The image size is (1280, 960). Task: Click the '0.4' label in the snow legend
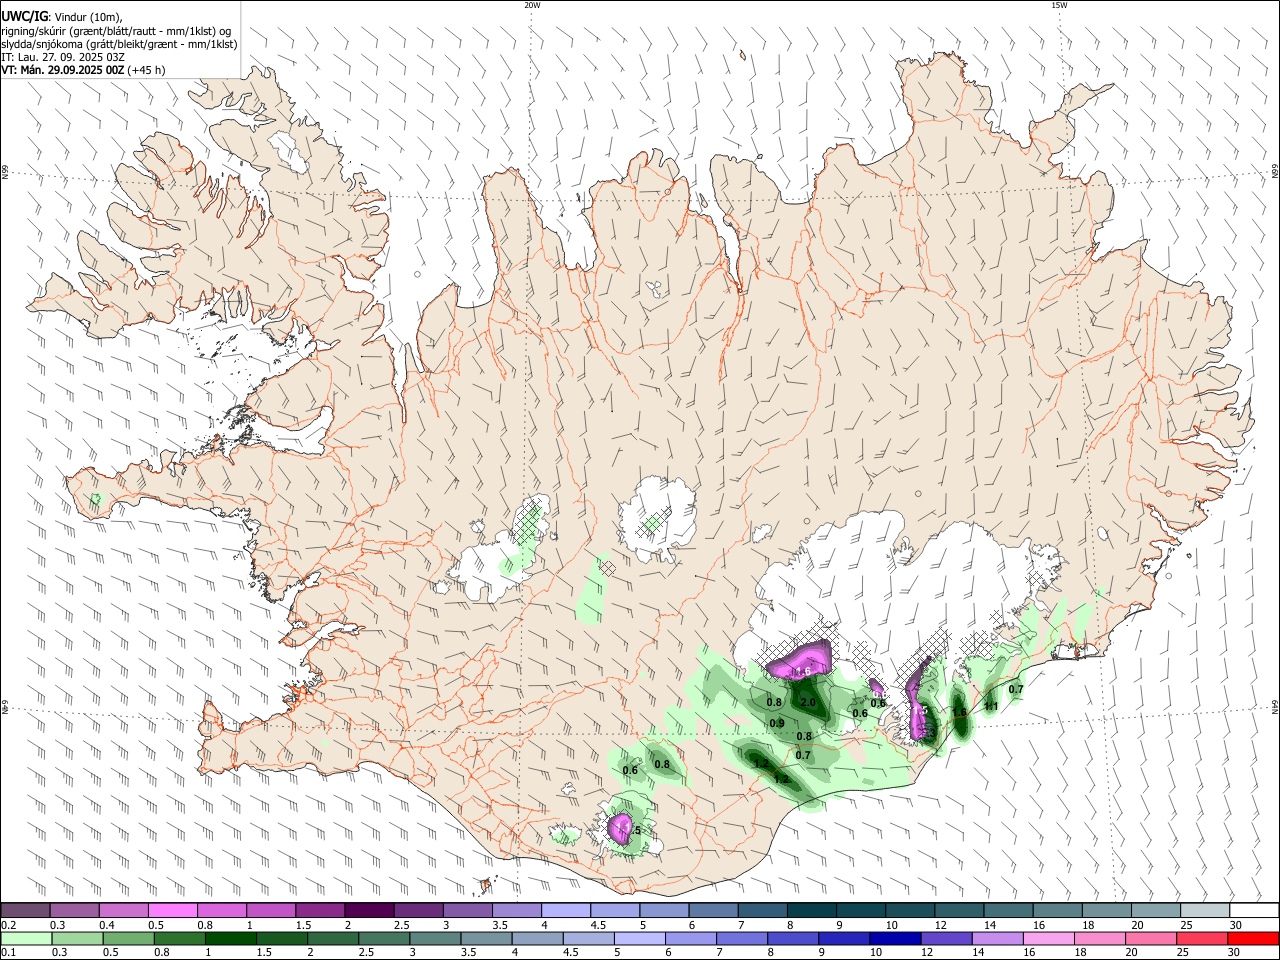(107, 925)
